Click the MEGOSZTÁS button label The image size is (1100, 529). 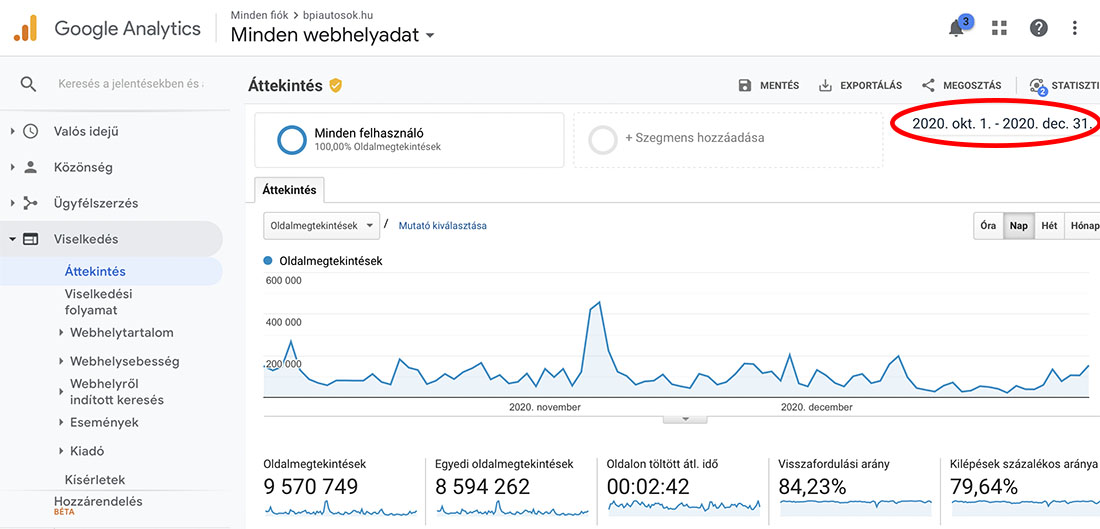972,86
